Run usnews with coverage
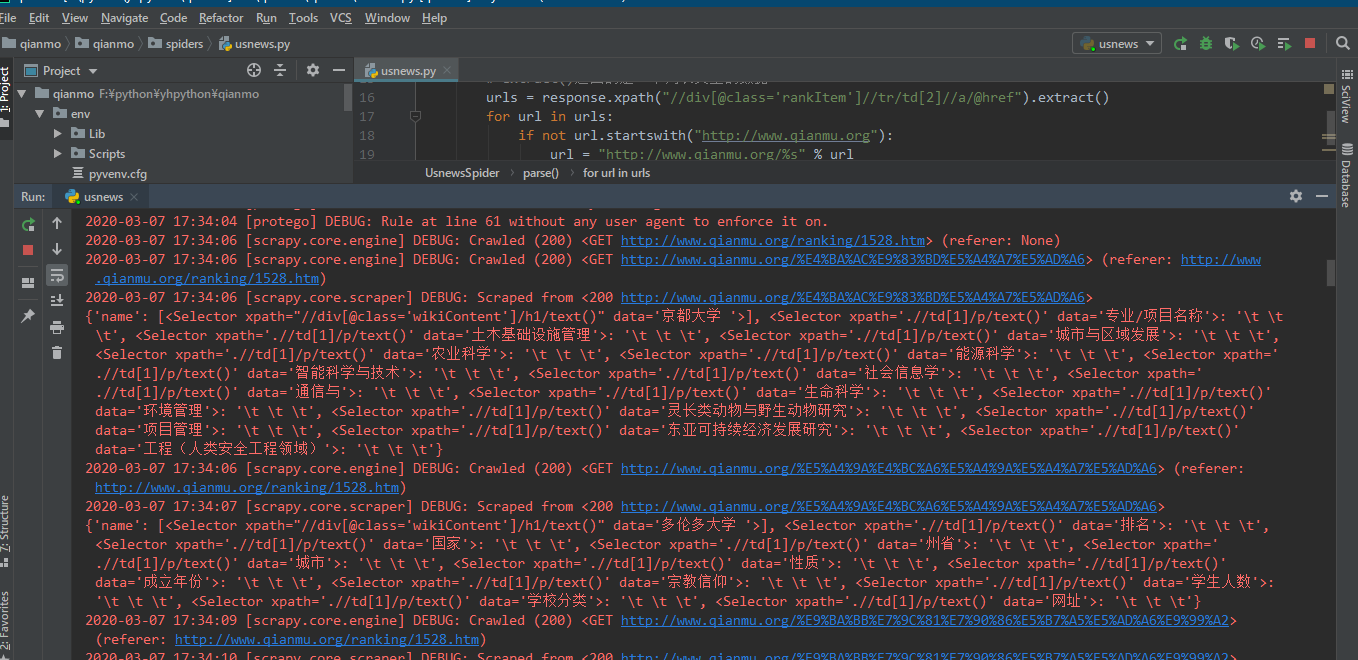Viewport: 1358px width, 660px height. coord(1232,44)
